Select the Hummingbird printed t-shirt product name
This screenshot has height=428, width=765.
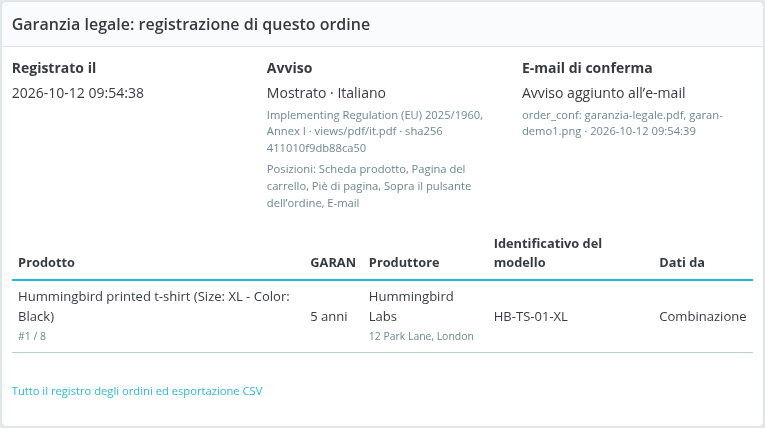(x=154, y=306)
